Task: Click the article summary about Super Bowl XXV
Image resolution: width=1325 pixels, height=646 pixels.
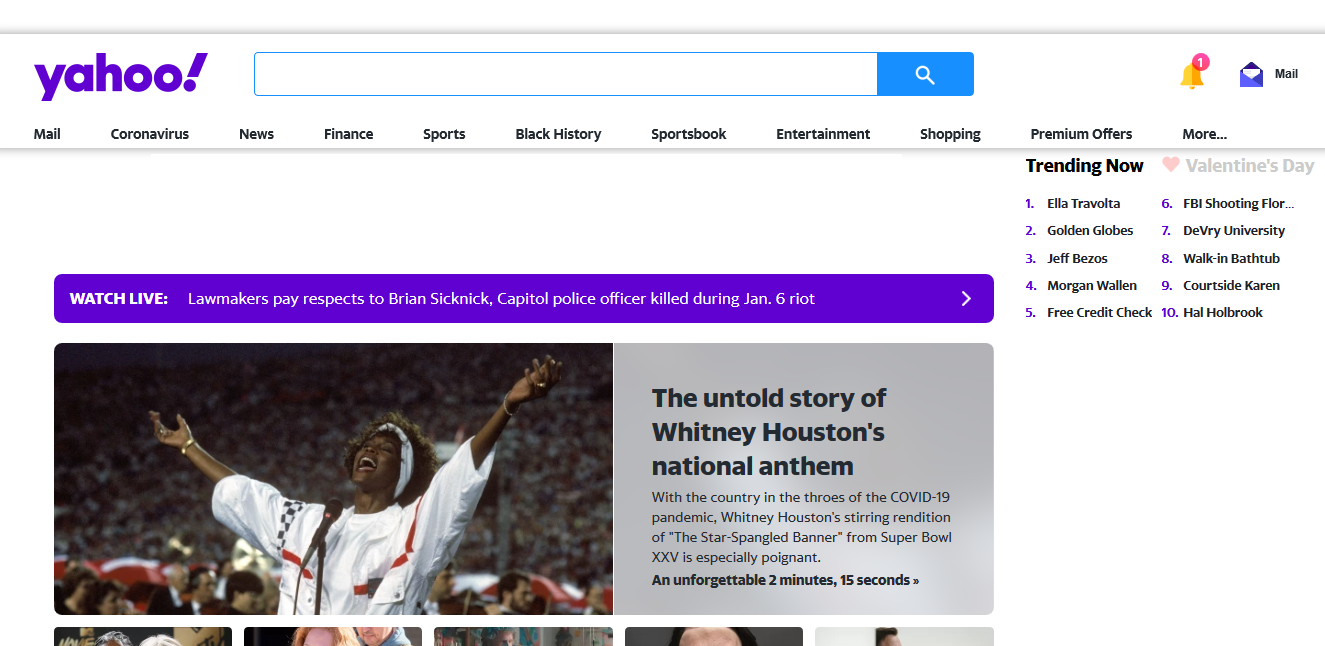Action: pyautogui.click(x=802, y=527)
